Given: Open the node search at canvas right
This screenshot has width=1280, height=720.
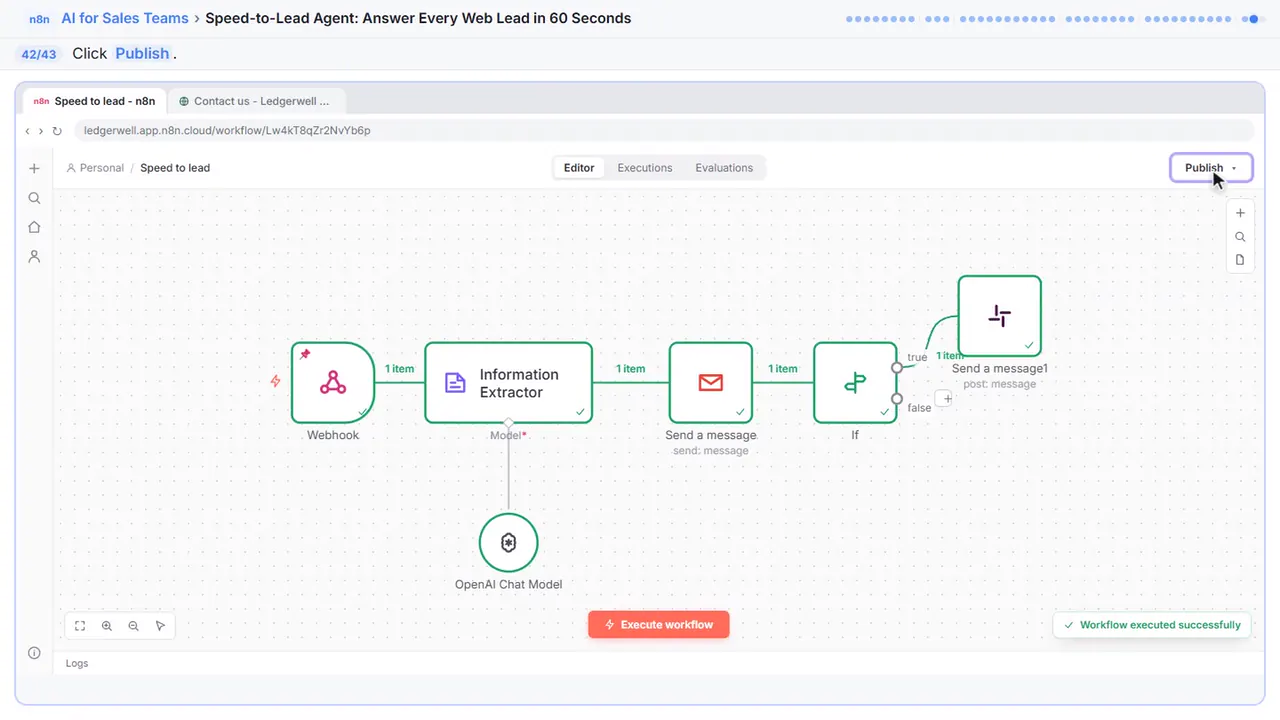Looking at the screenshot, I should (1240, 237).
